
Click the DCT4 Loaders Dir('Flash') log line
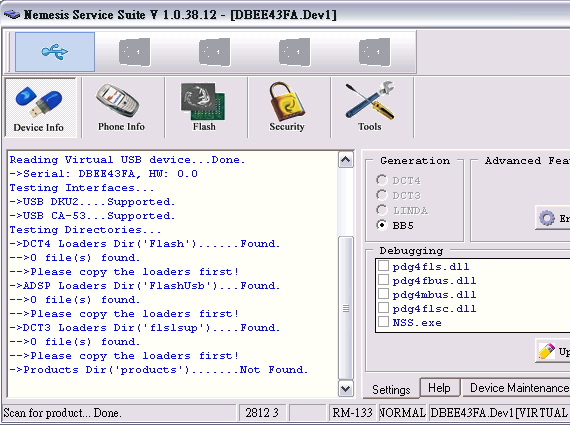pos(145,244)
